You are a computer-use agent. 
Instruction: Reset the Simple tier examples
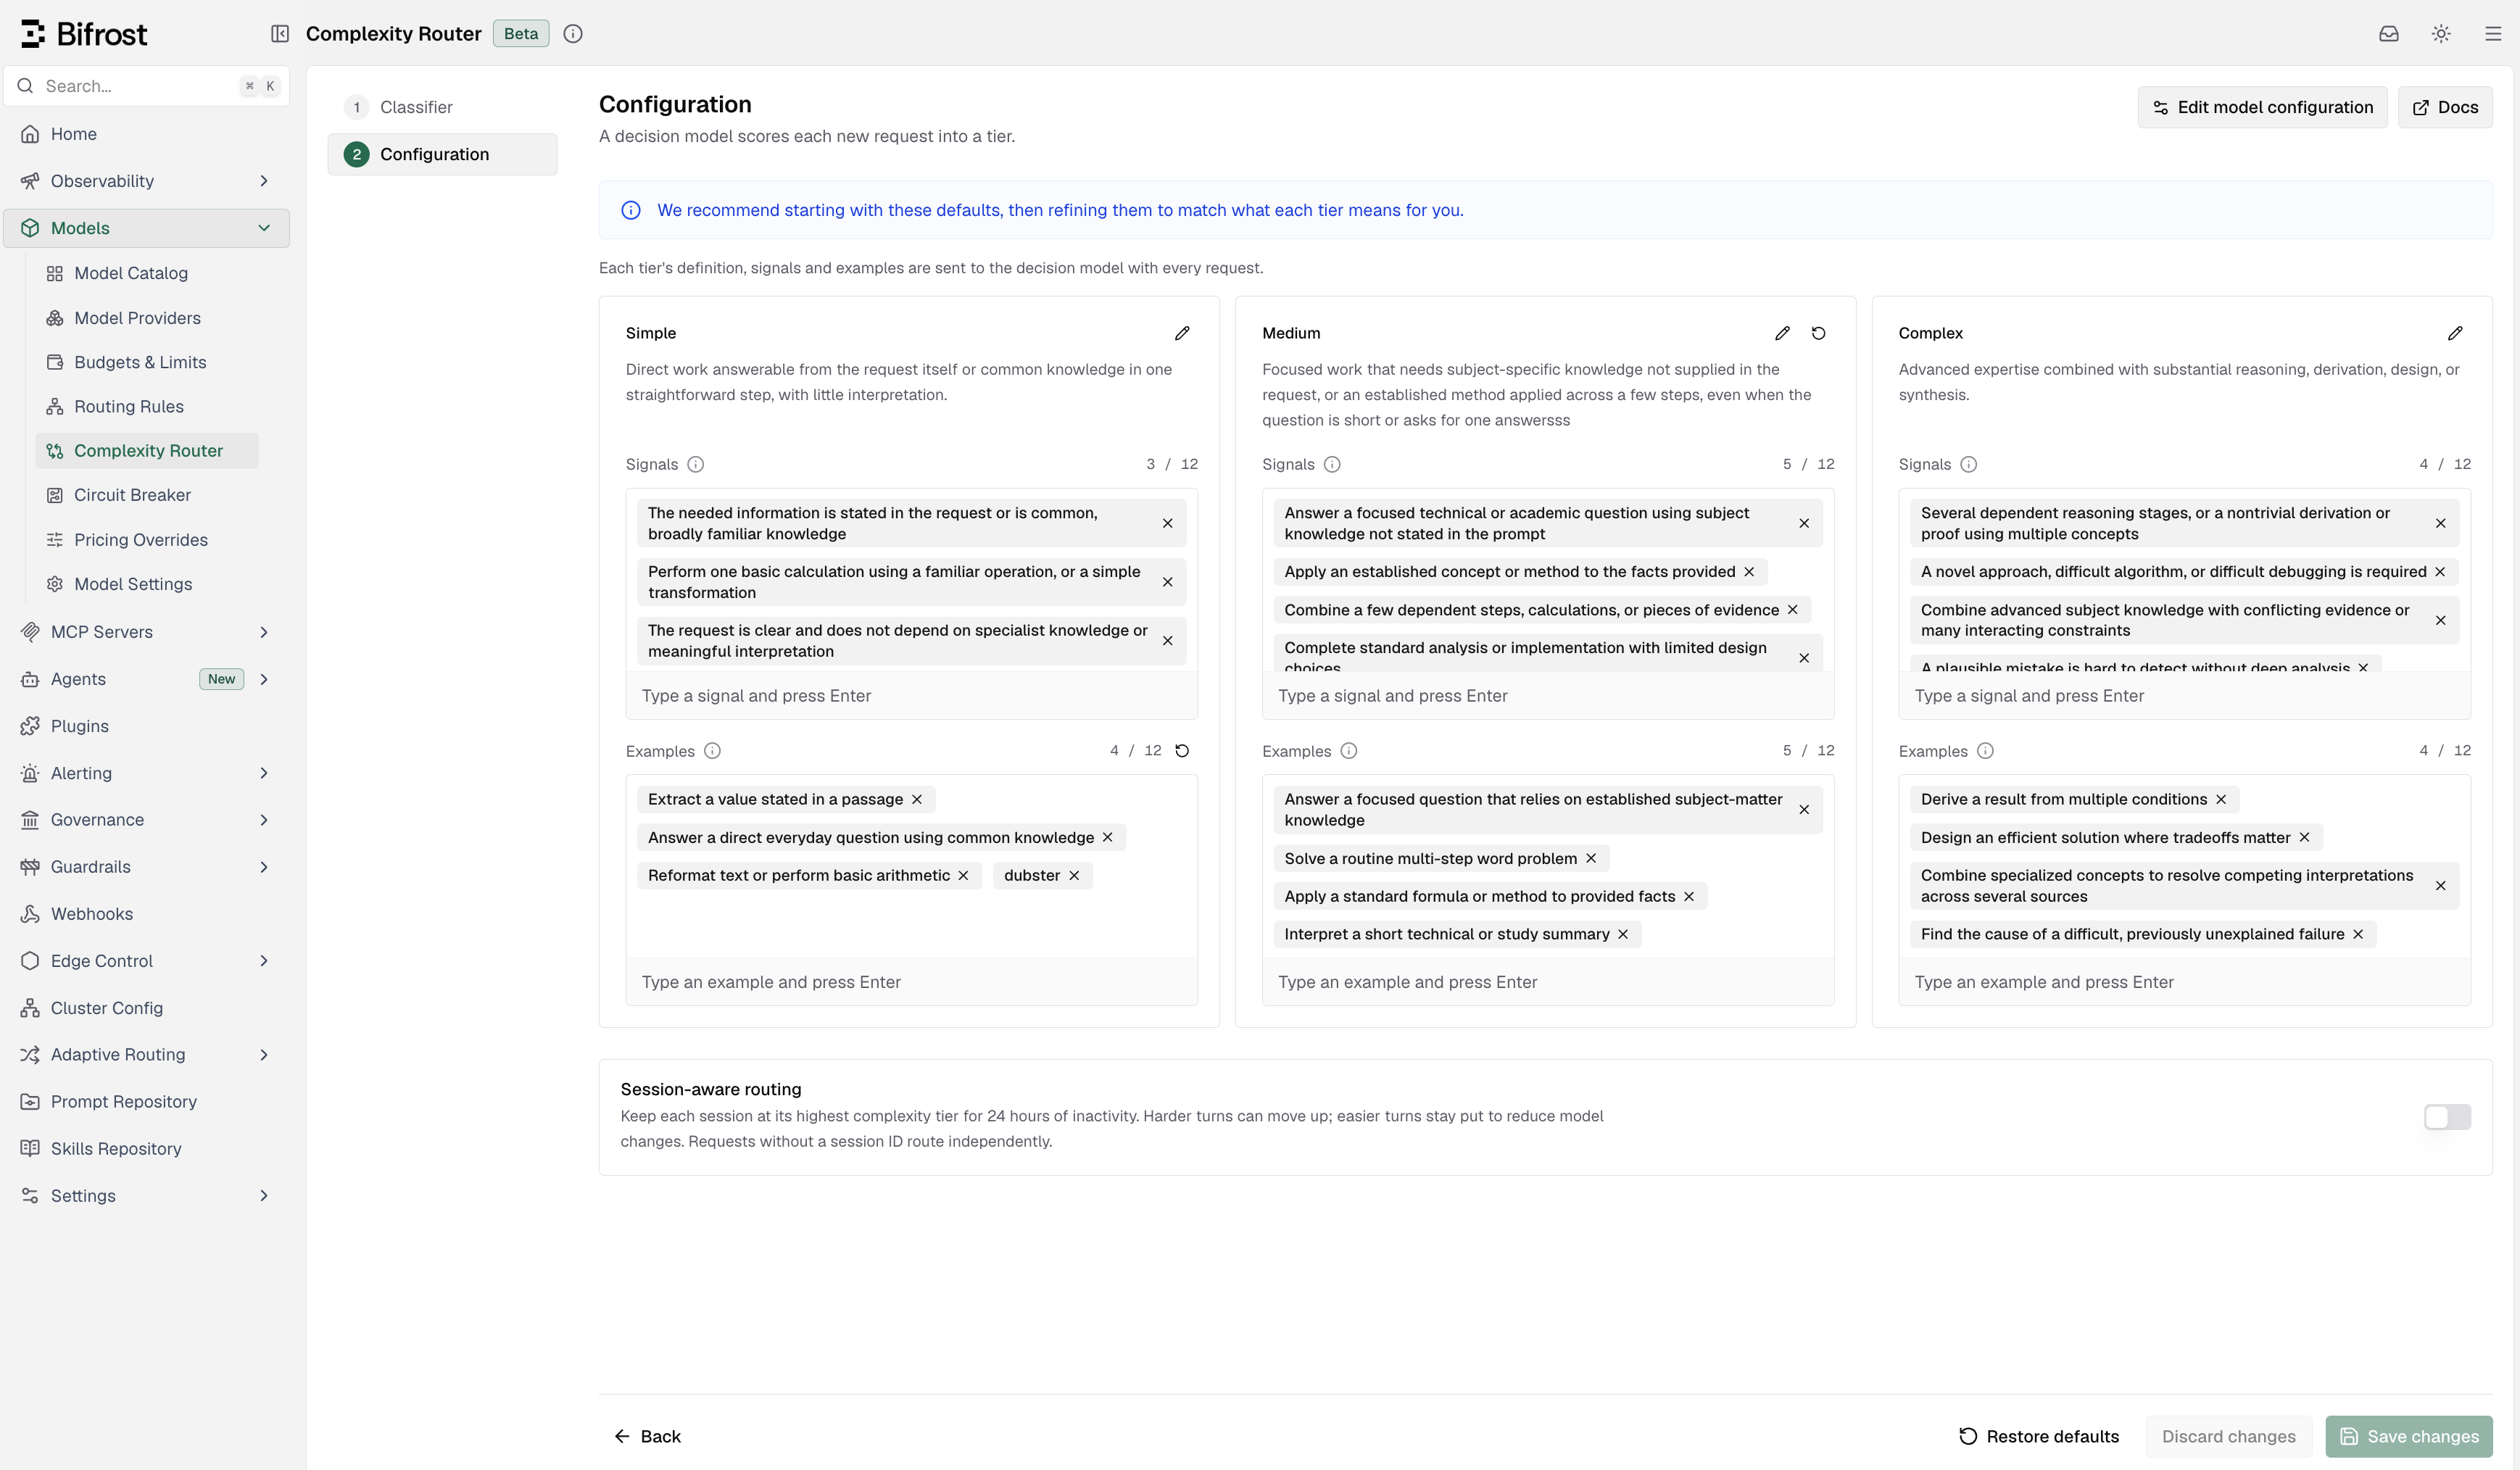1182,751
